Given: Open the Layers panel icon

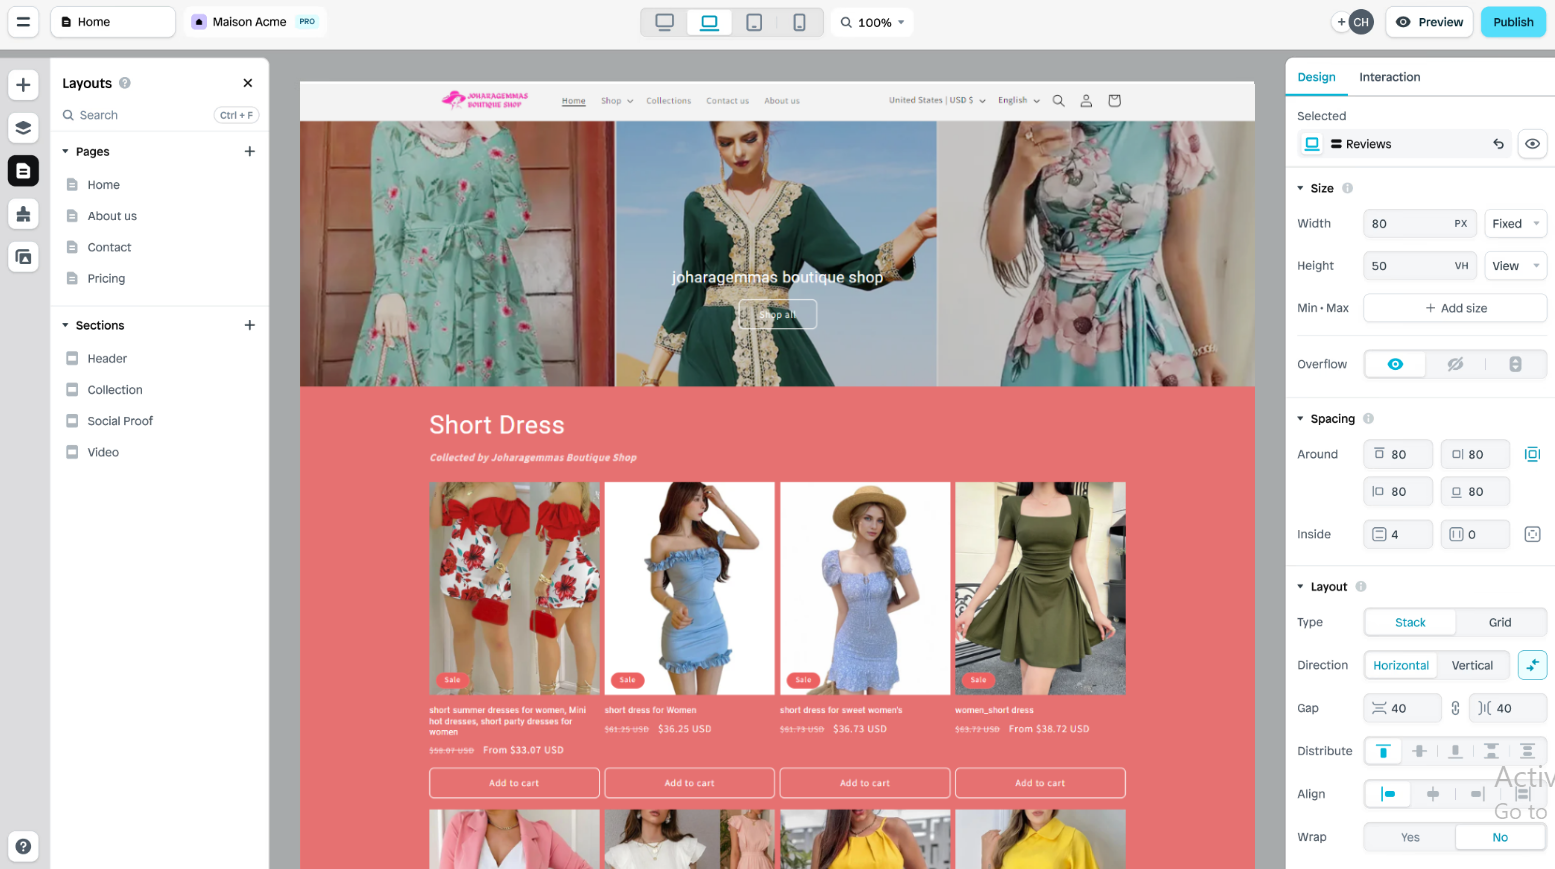Looking at the screenshot, I should point(23,128).
